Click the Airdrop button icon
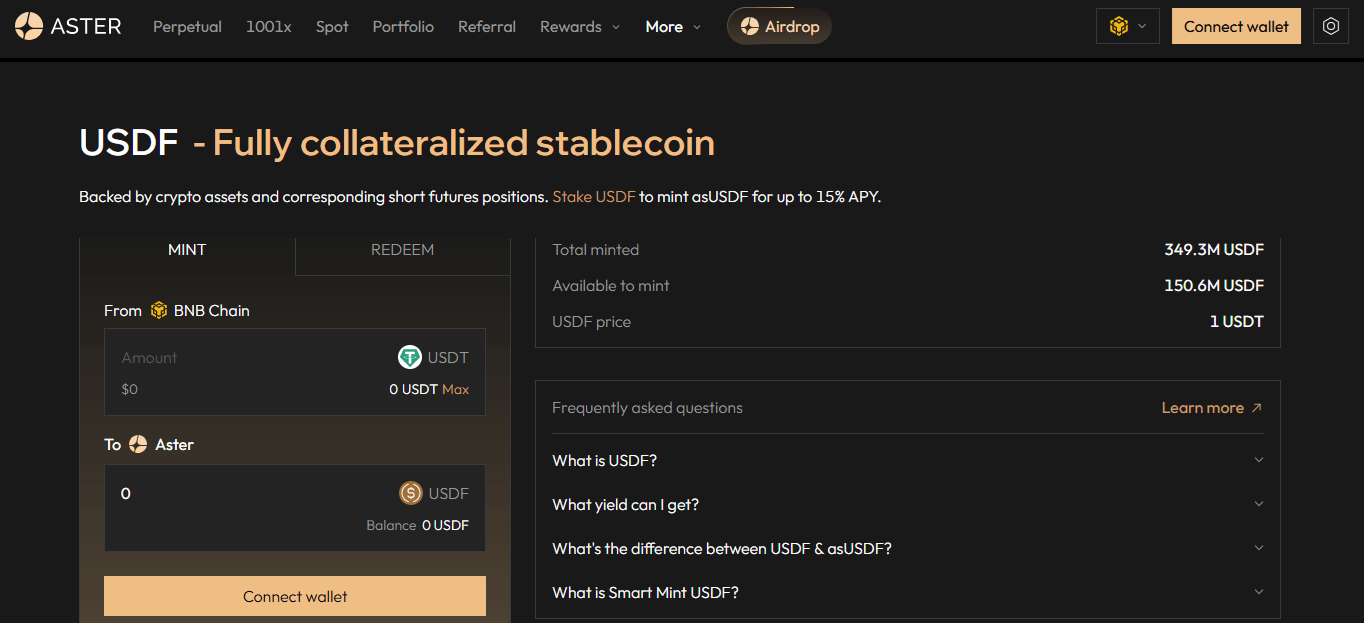Viewport: 1364px width, 623px height. pyautogui.click(x=750, y=27)
